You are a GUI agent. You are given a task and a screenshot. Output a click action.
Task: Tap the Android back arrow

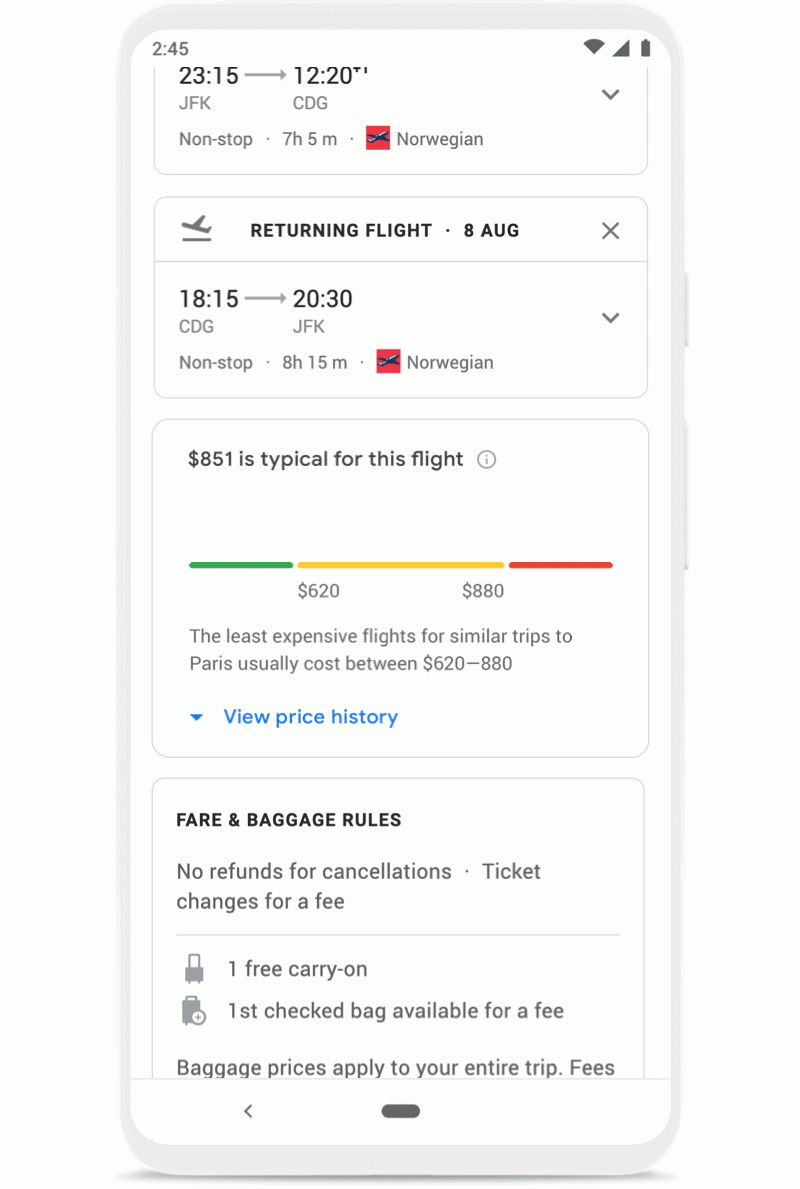[x=248, y=1111]
